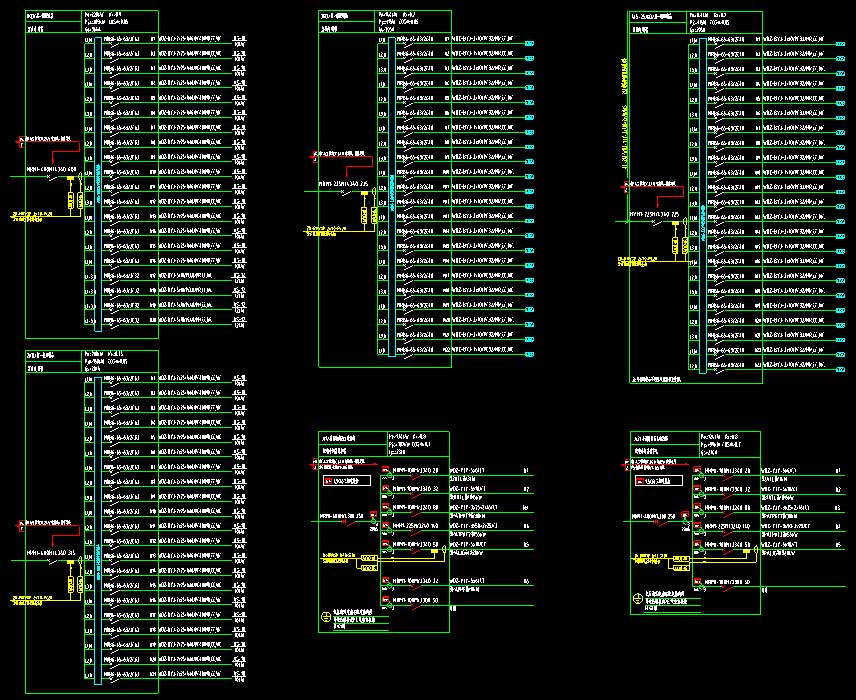Click red callout marker left of top-right panel
Screen dimensions: 856x700
pyautogui.click(x=626, y=186)
